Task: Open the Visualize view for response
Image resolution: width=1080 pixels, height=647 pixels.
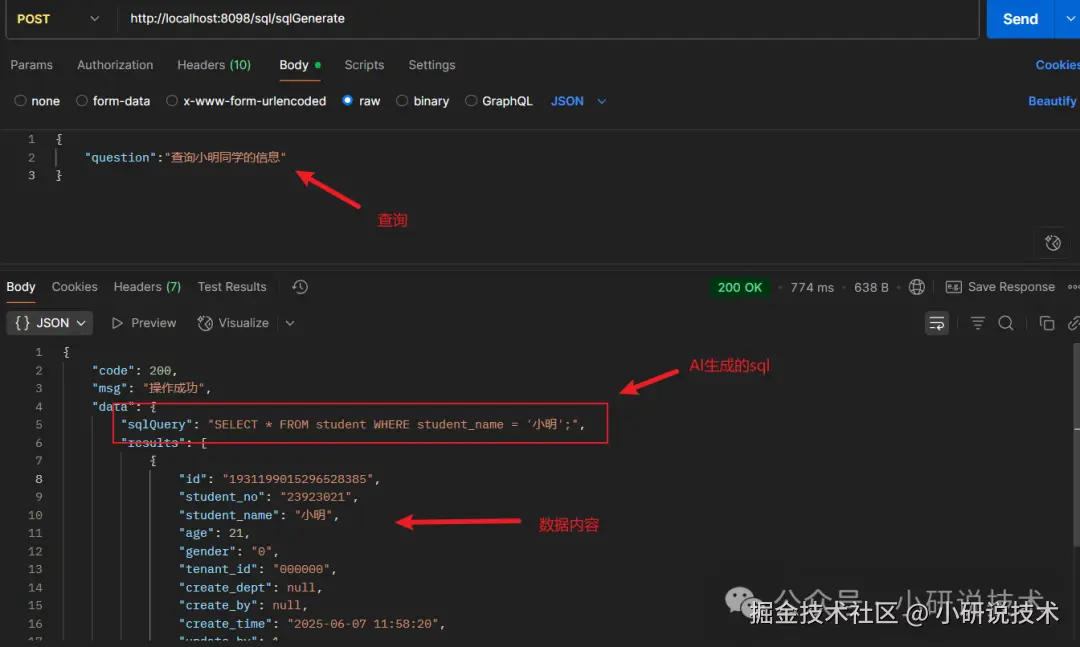Action: pyautogui.click(x=233, y=322)
